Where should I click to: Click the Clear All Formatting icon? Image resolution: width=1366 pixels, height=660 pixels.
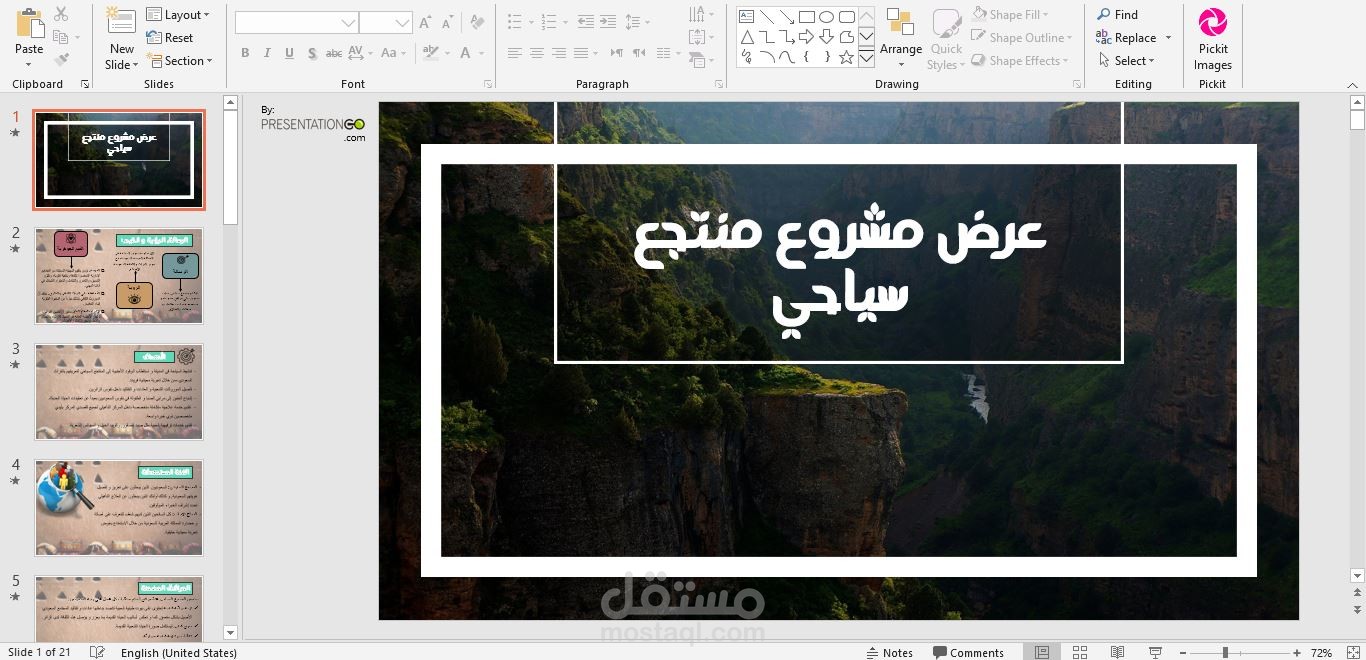475,21
